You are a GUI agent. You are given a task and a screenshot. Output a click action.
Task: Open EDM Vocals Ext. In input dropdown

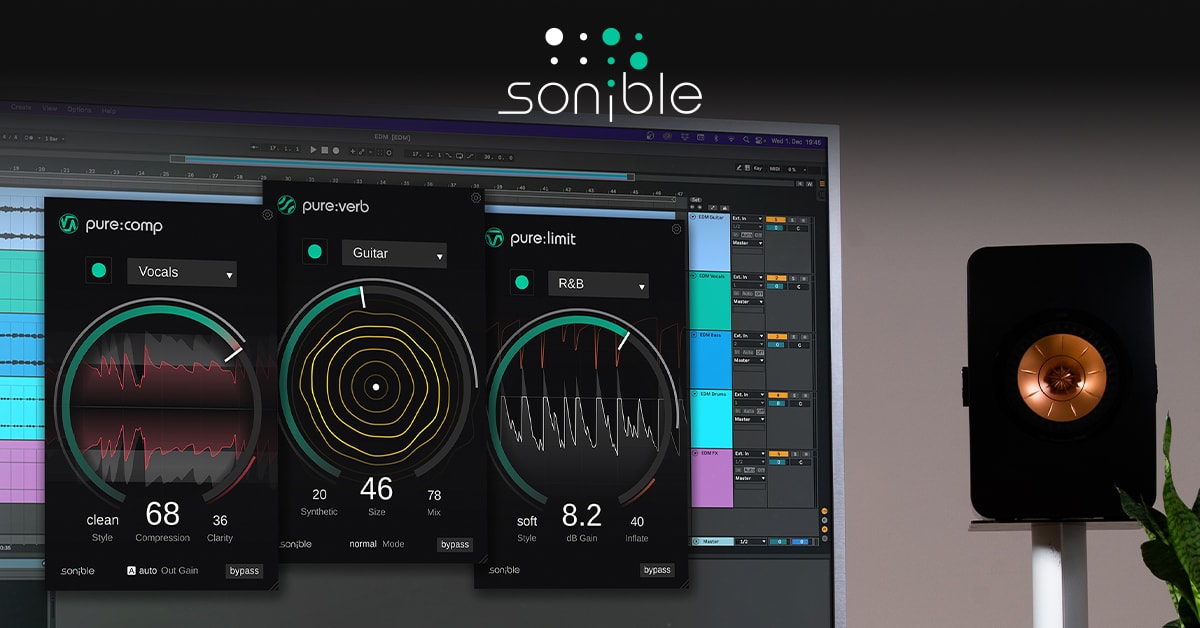pyautogui.click(x=748, y=277)
